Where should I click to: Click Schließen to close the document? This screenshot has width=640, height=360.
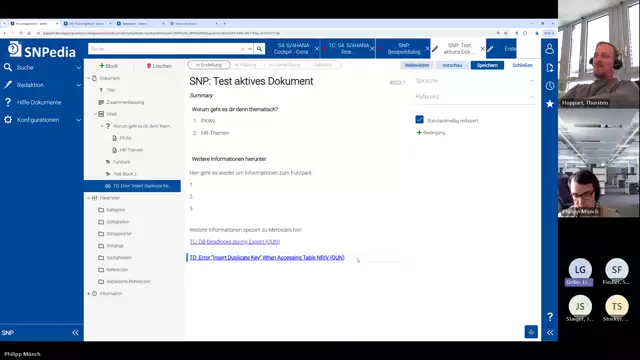(x=522, y=65)
